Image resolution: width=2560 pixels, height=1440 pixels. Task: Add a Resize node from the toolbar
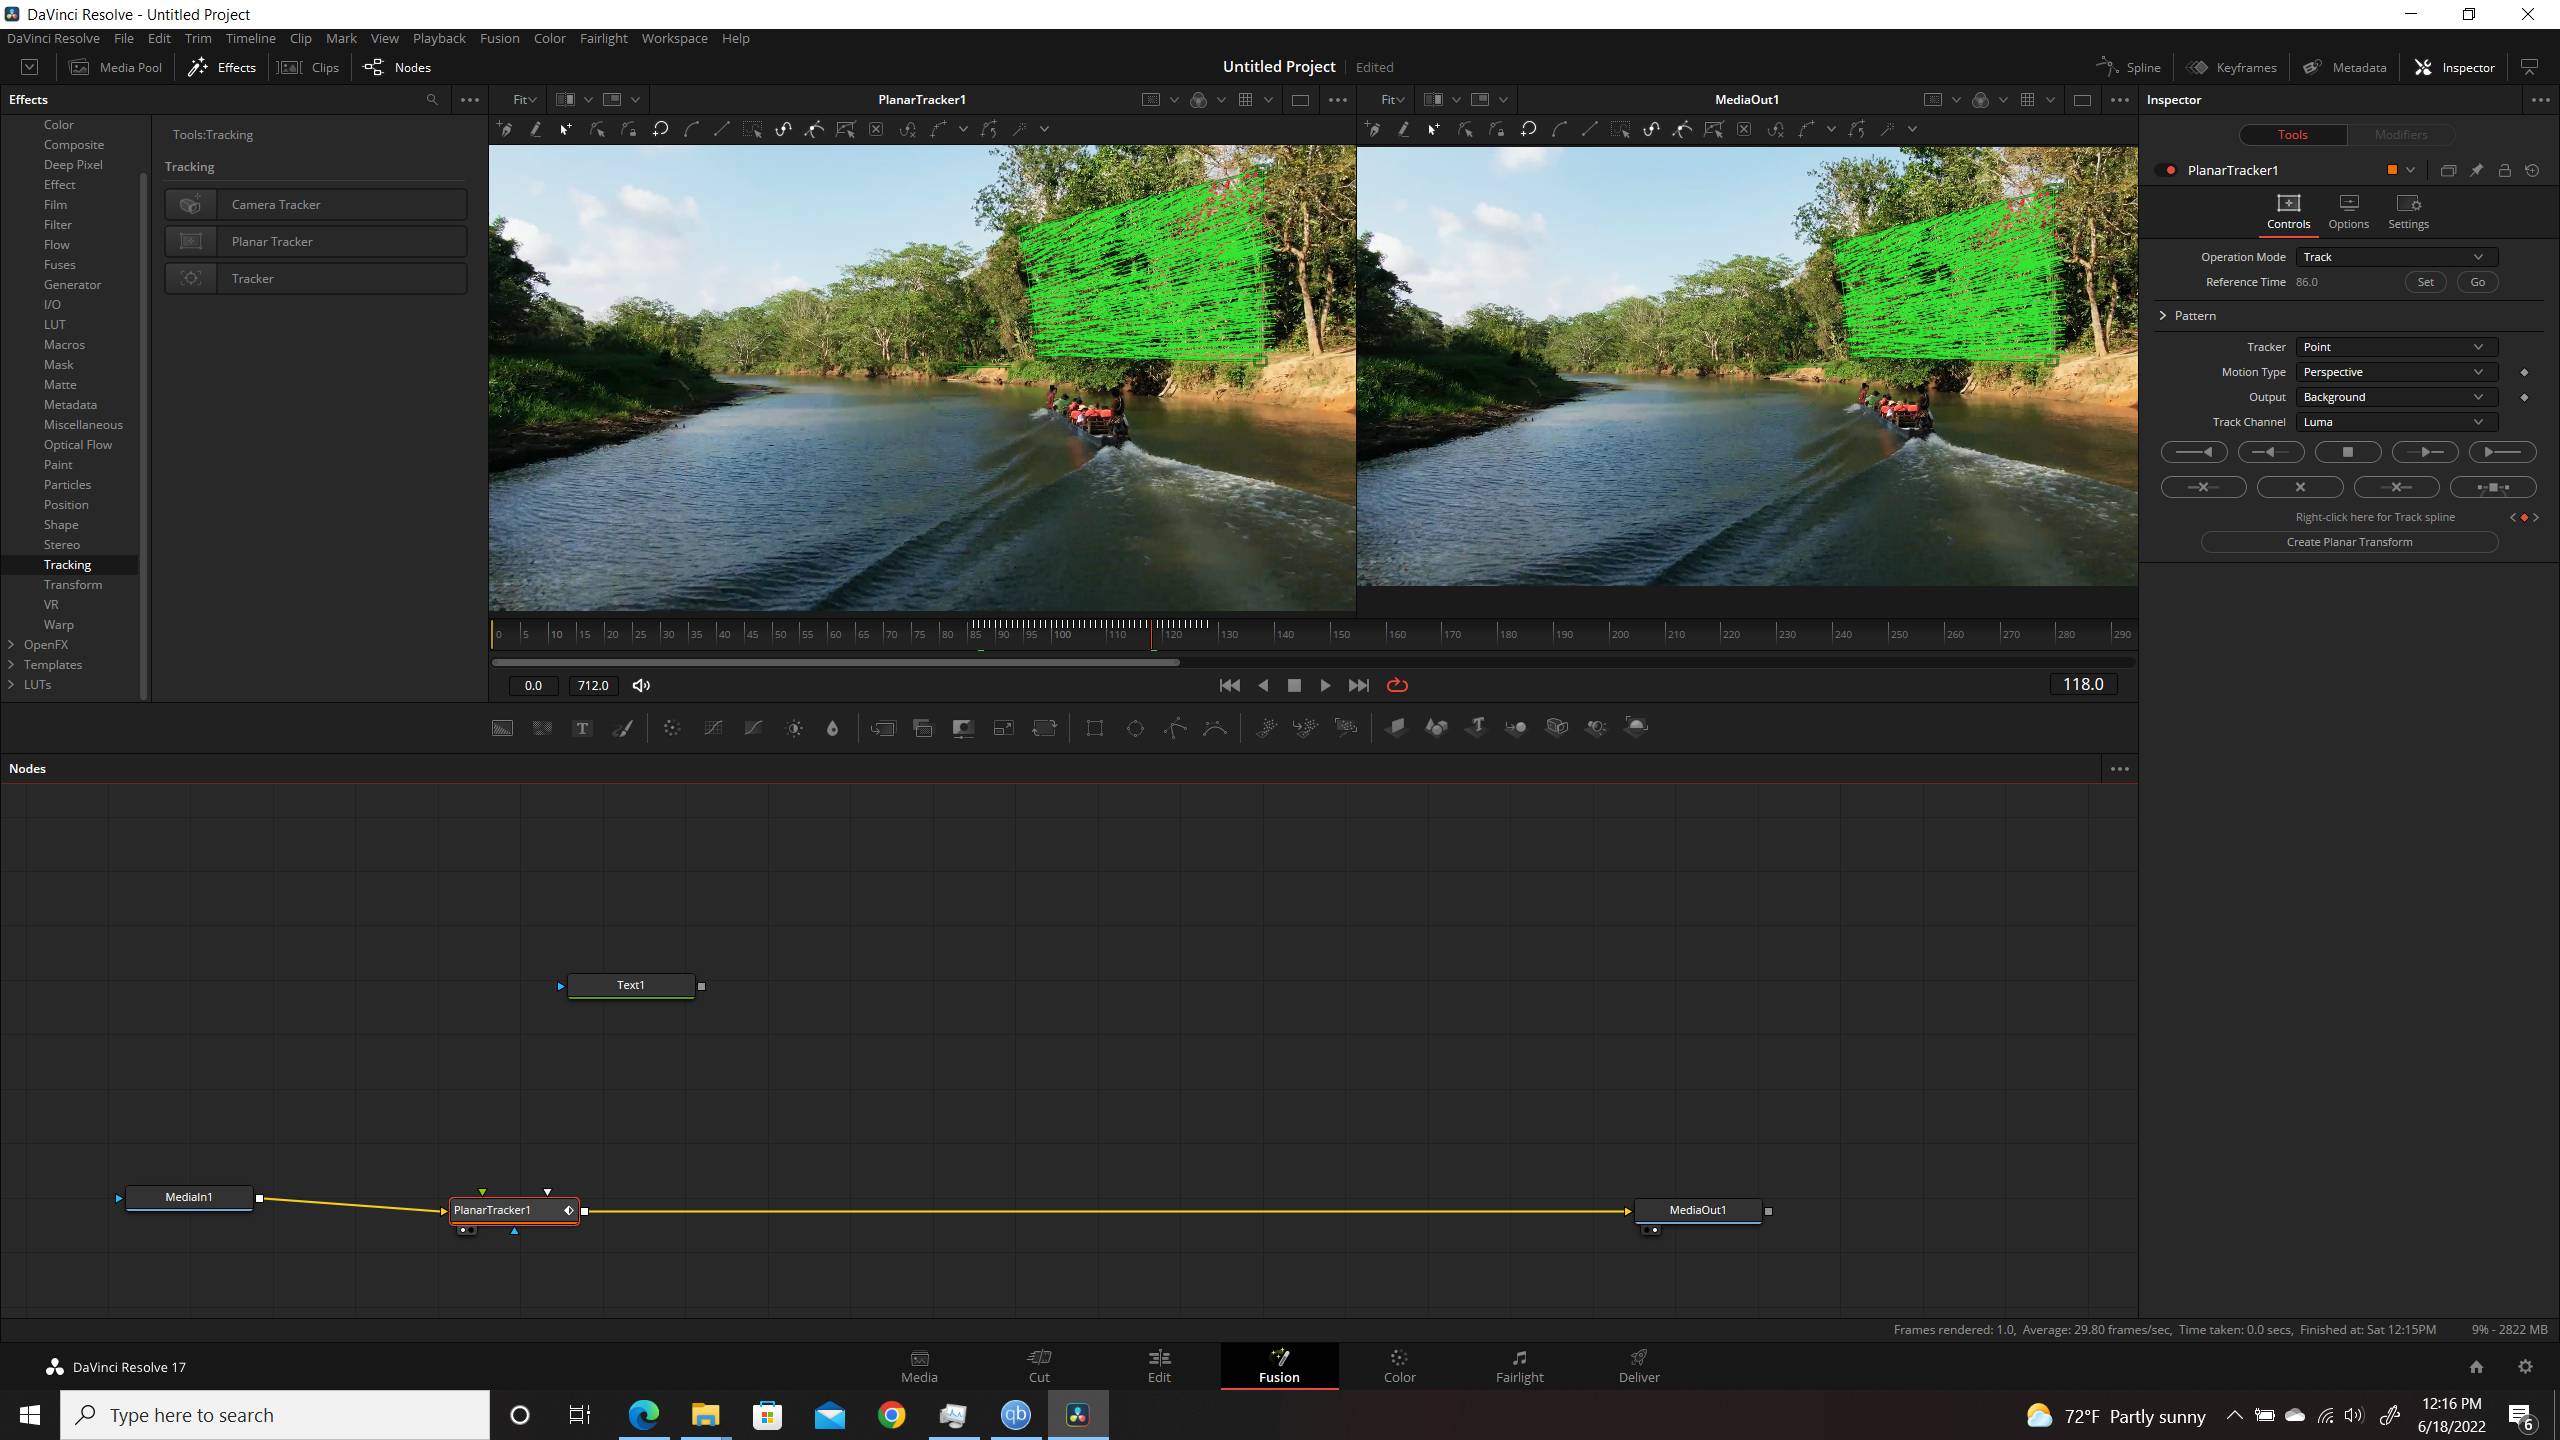pos(1003,728)
